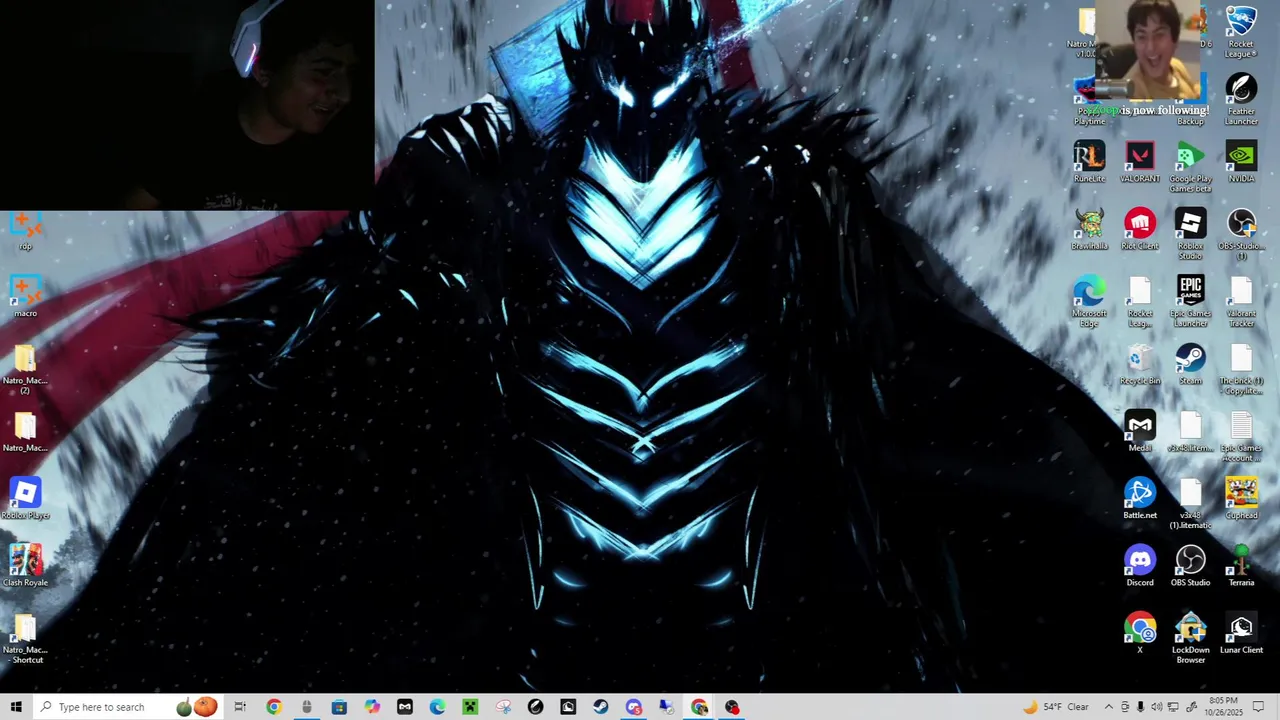Select the Riot Client desktop icon
Image resolution: width=1280 pixels, height=720 pixels.
point(1140,229)
